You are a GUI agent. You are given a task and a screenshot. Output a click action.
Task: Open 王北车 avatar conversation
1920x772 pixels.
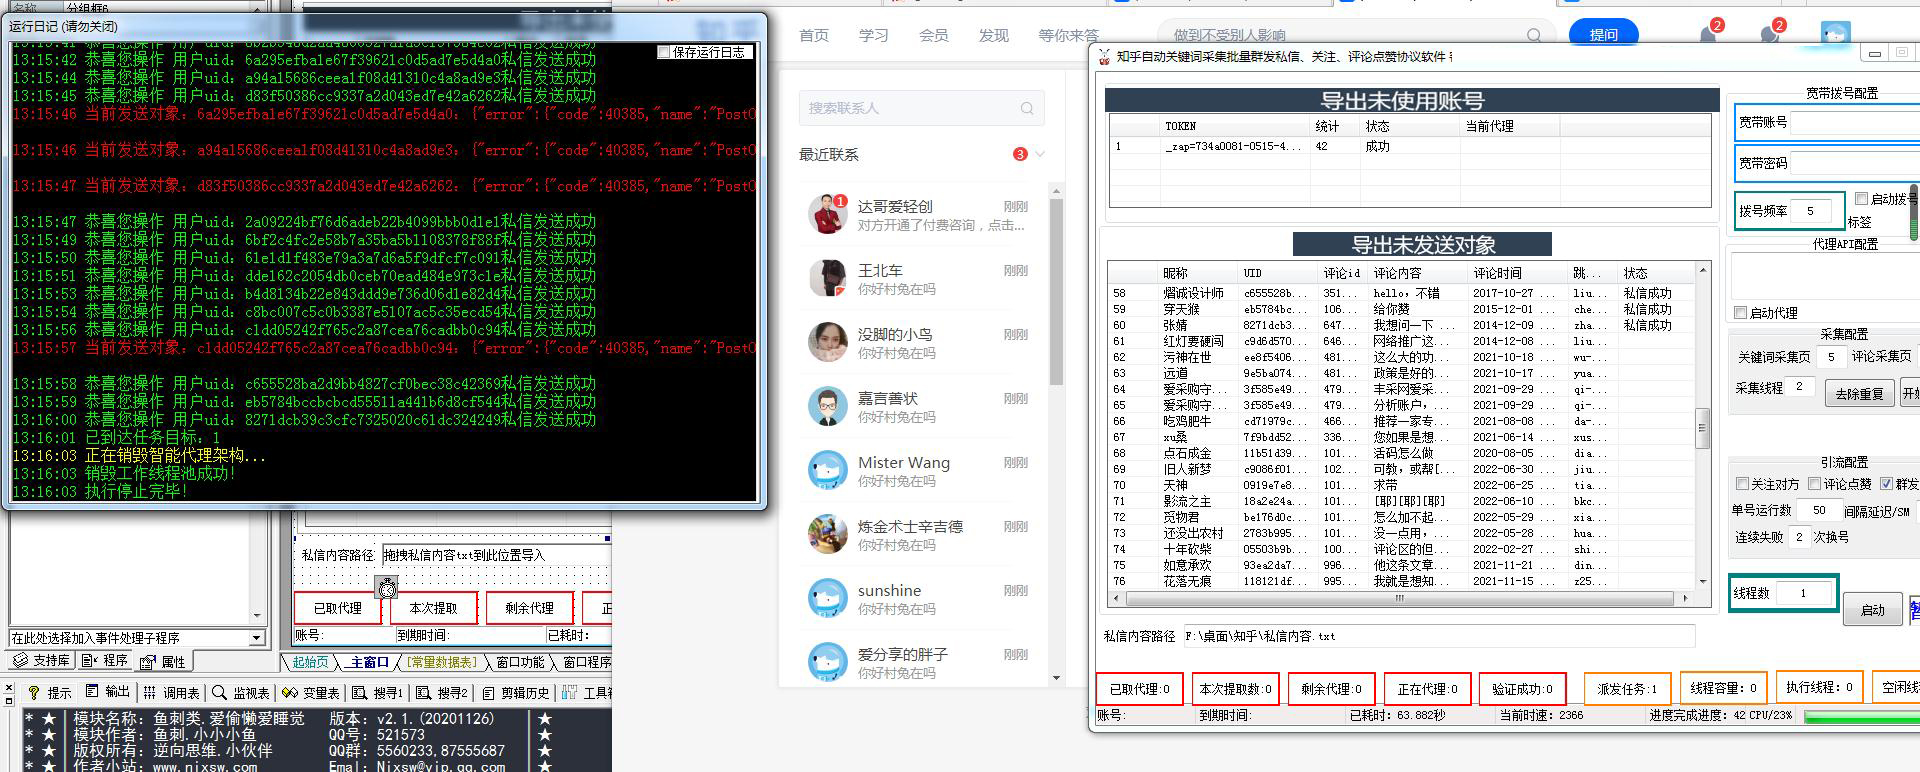pos(827,278)
